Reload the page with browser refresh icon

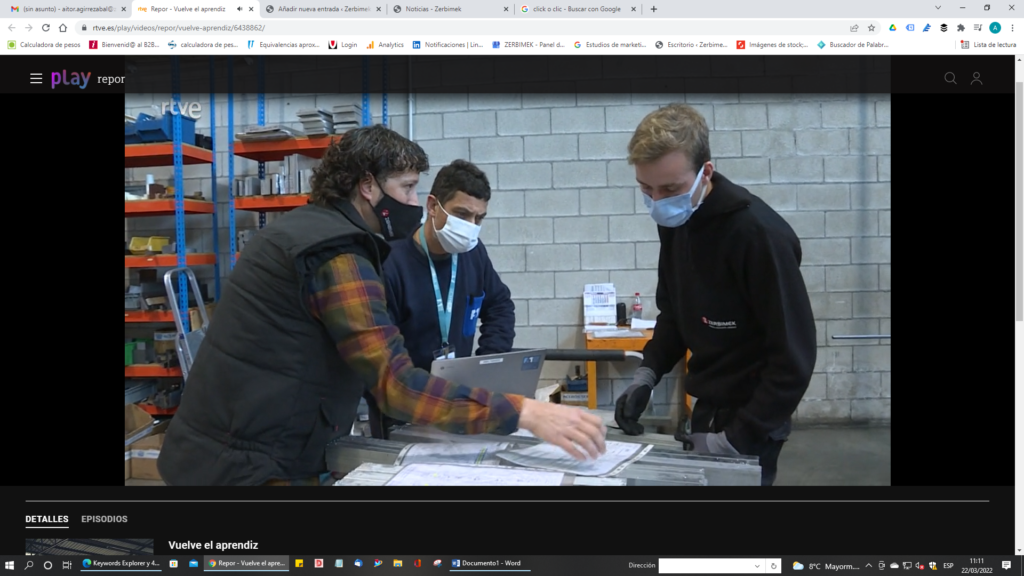click(46, 28)
